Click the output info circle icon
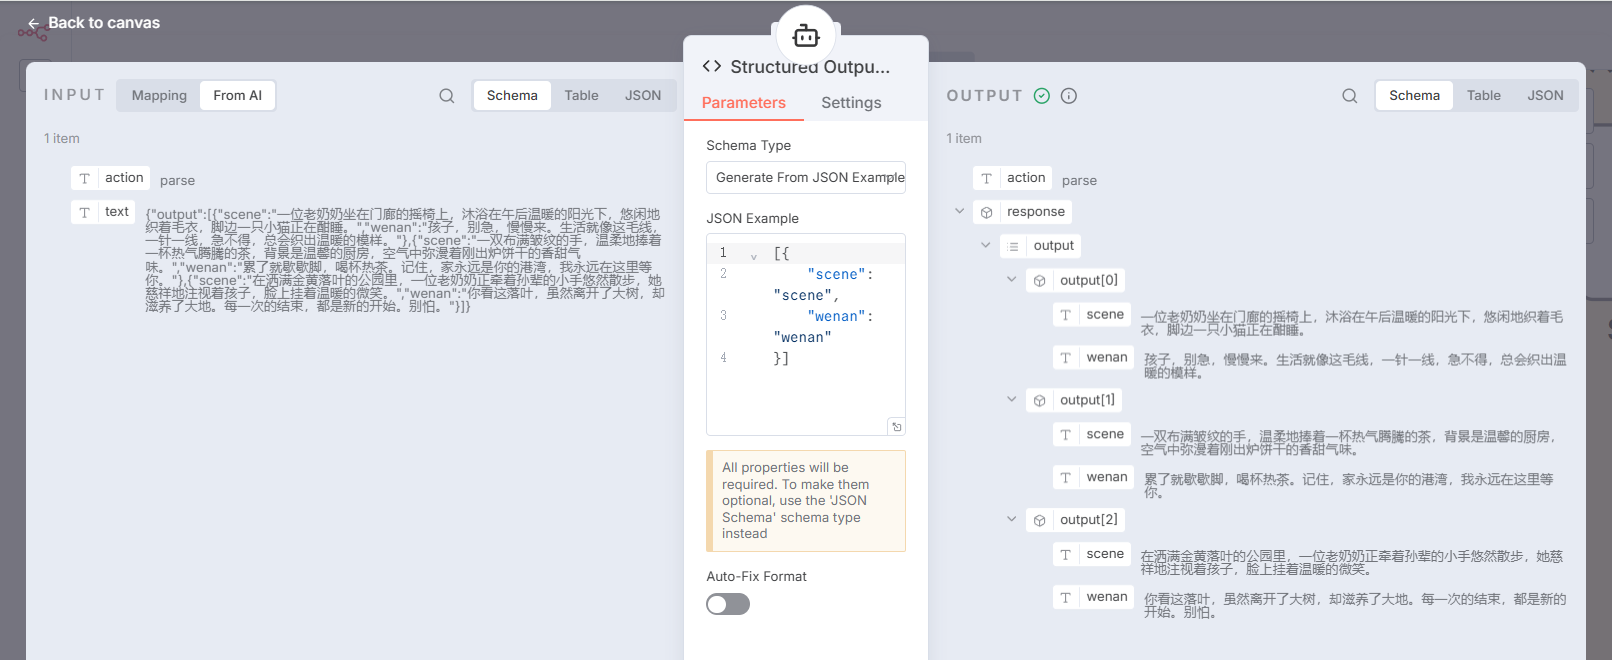Image resolution: width=1612 pixels, height=660 pixels. (1069, 96)
